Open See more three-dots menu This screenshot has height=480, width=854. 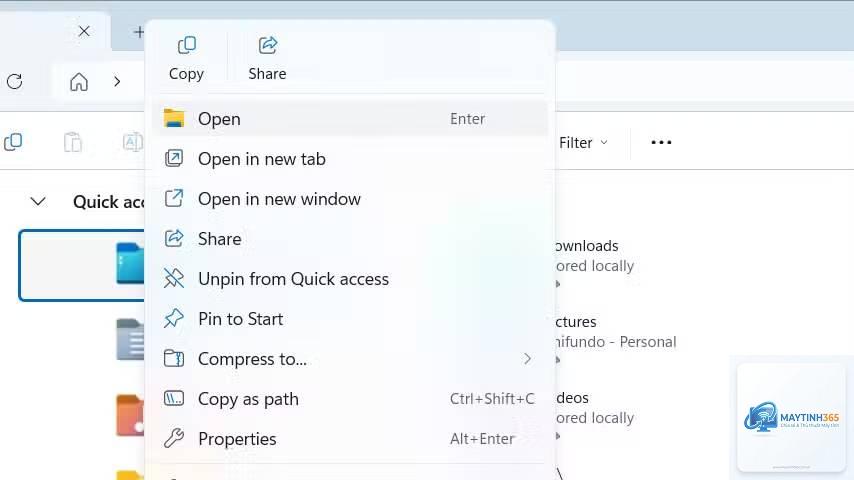pos(661,142)
